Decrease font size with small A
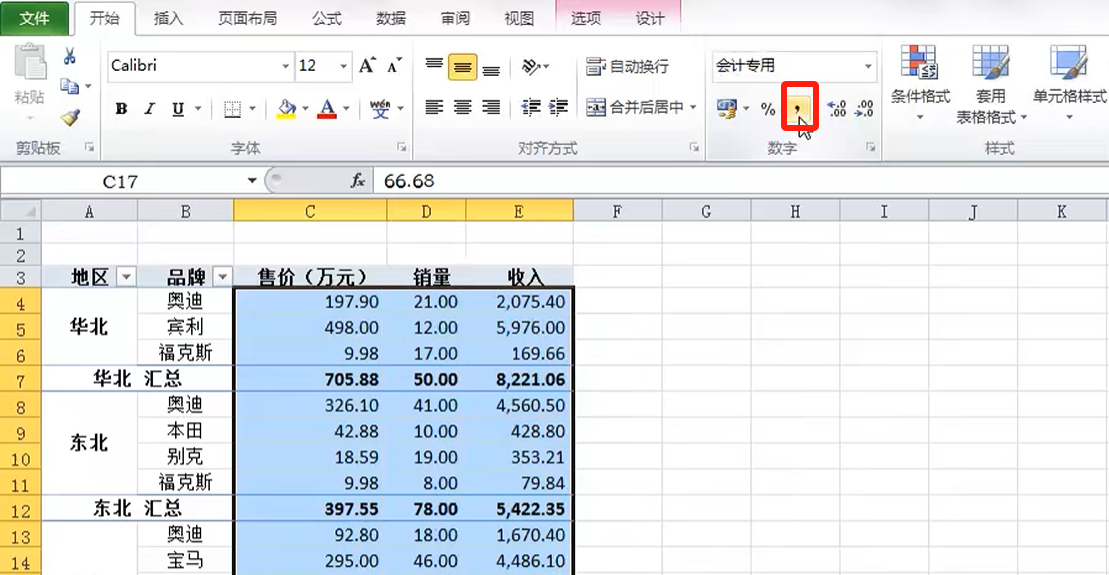The image size is (1109, 575). click(x=395, y=66)
